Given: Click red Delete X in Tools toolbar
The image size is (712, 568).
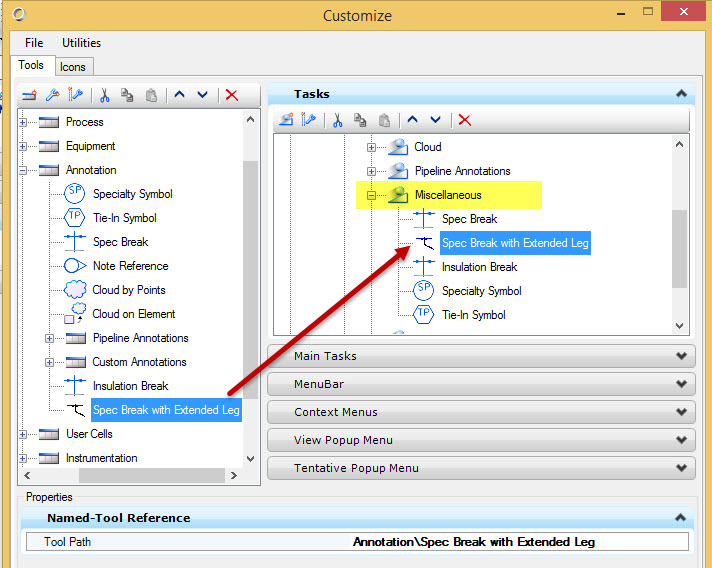Looking at the screenshot, I should [232, 95].
